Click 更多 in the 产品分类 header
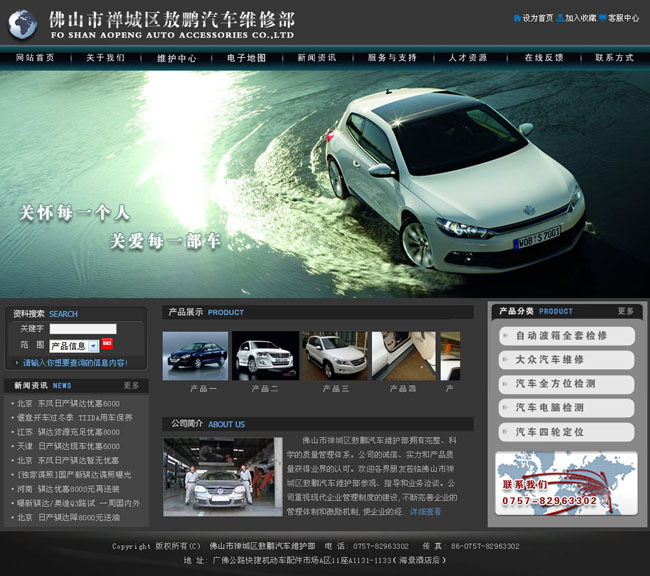The height and width of the screenshot is (576, 650). pyautogui.click(x=626, y=311)
